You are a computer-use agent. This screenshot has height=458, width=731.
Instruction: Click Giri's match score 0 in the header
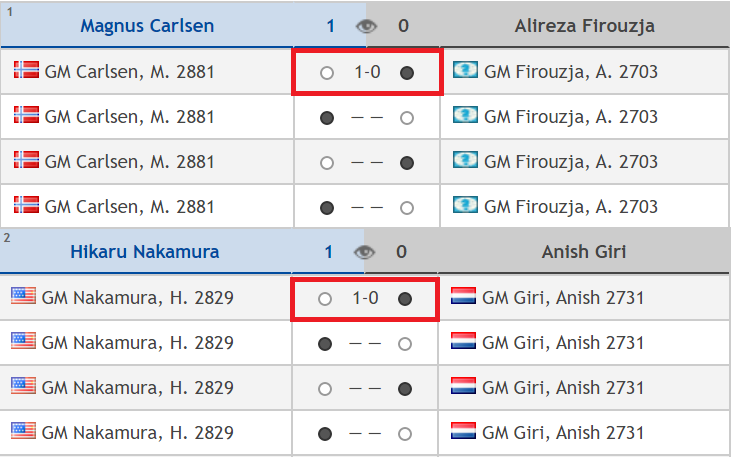click(x=401, y=251)
